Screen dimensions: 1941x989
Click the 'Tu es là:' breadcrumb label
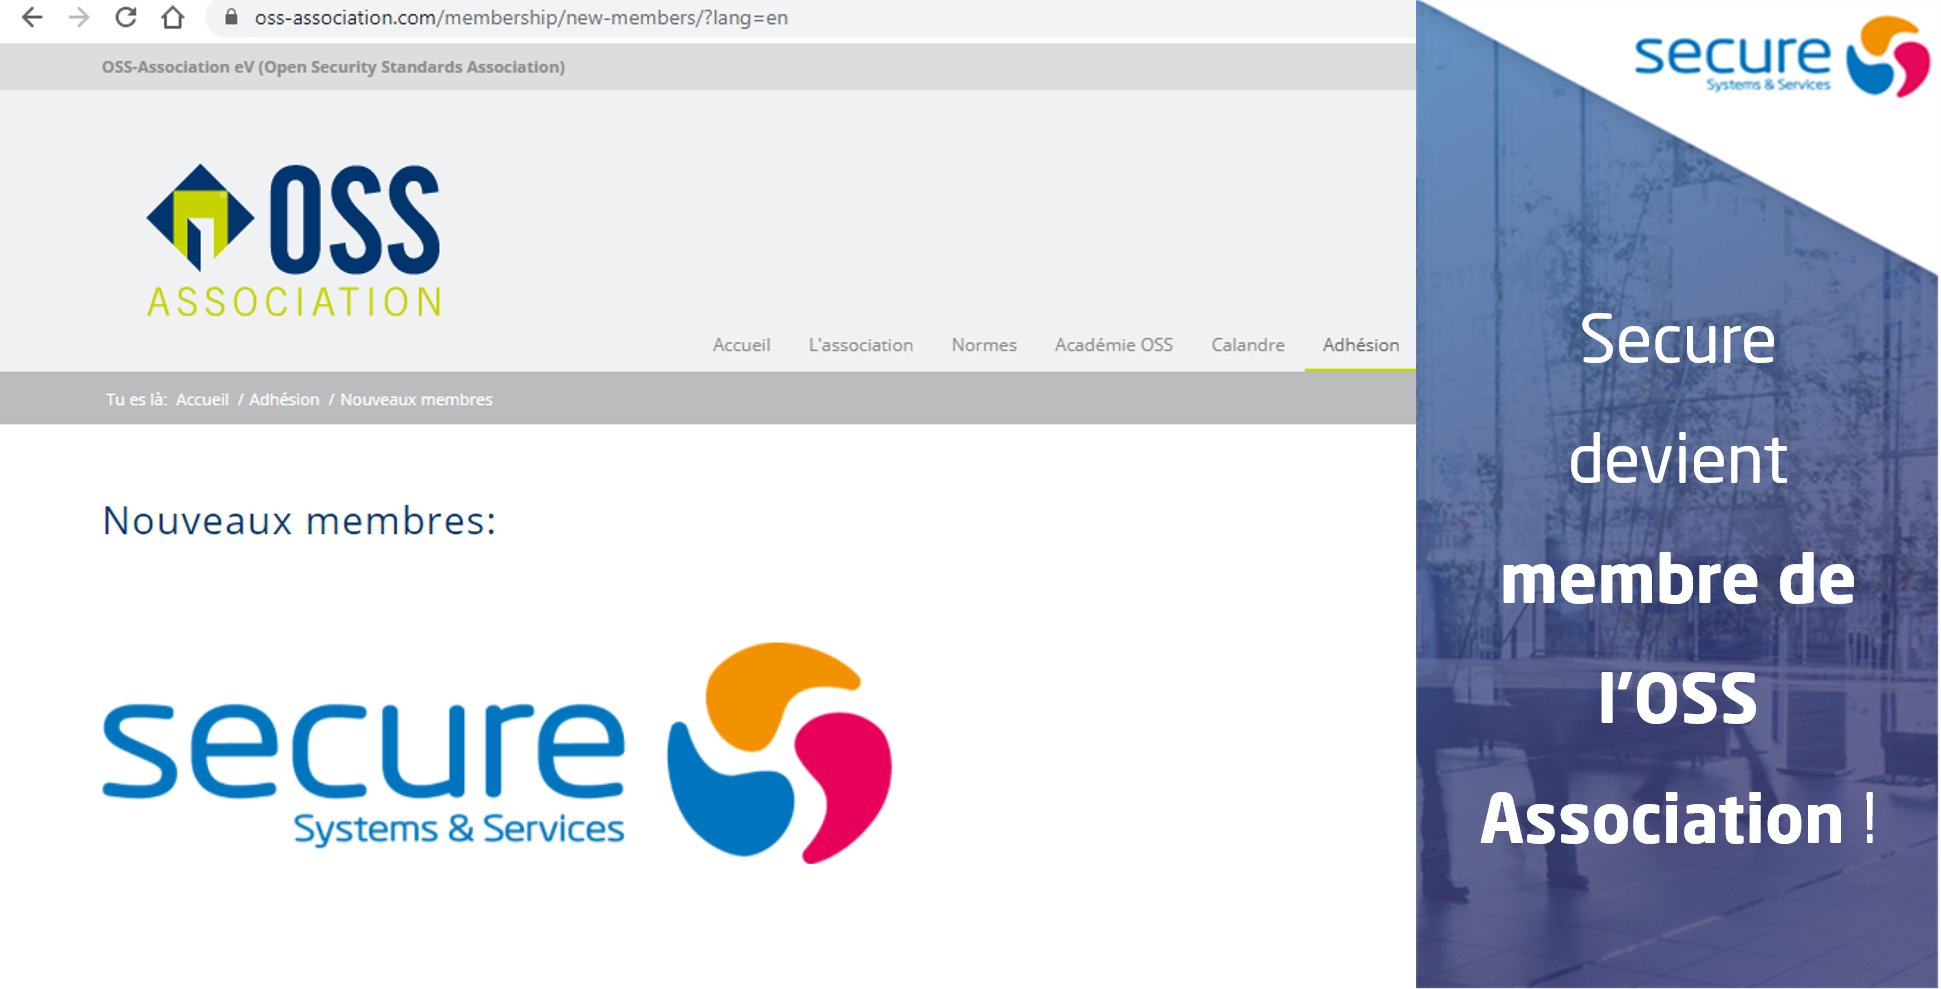[136, 399]
